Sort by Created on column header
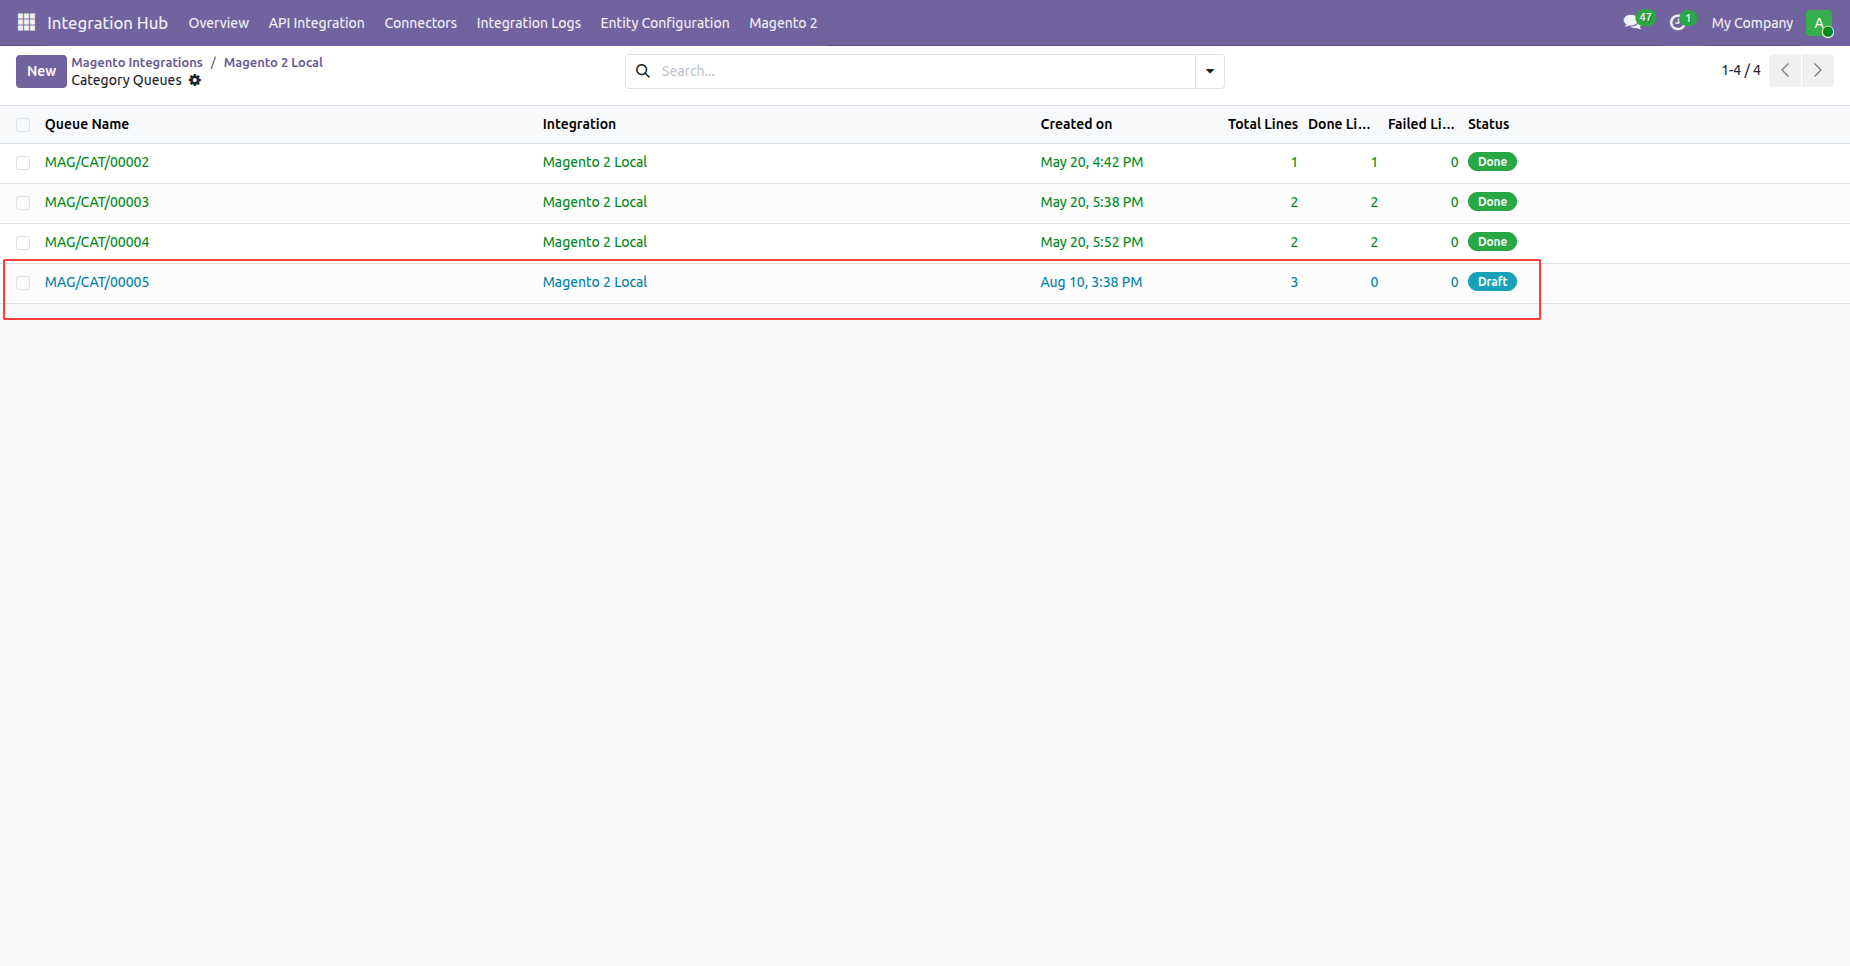1850x966 pixels. pyautogui.click(x=1076, y=124)
